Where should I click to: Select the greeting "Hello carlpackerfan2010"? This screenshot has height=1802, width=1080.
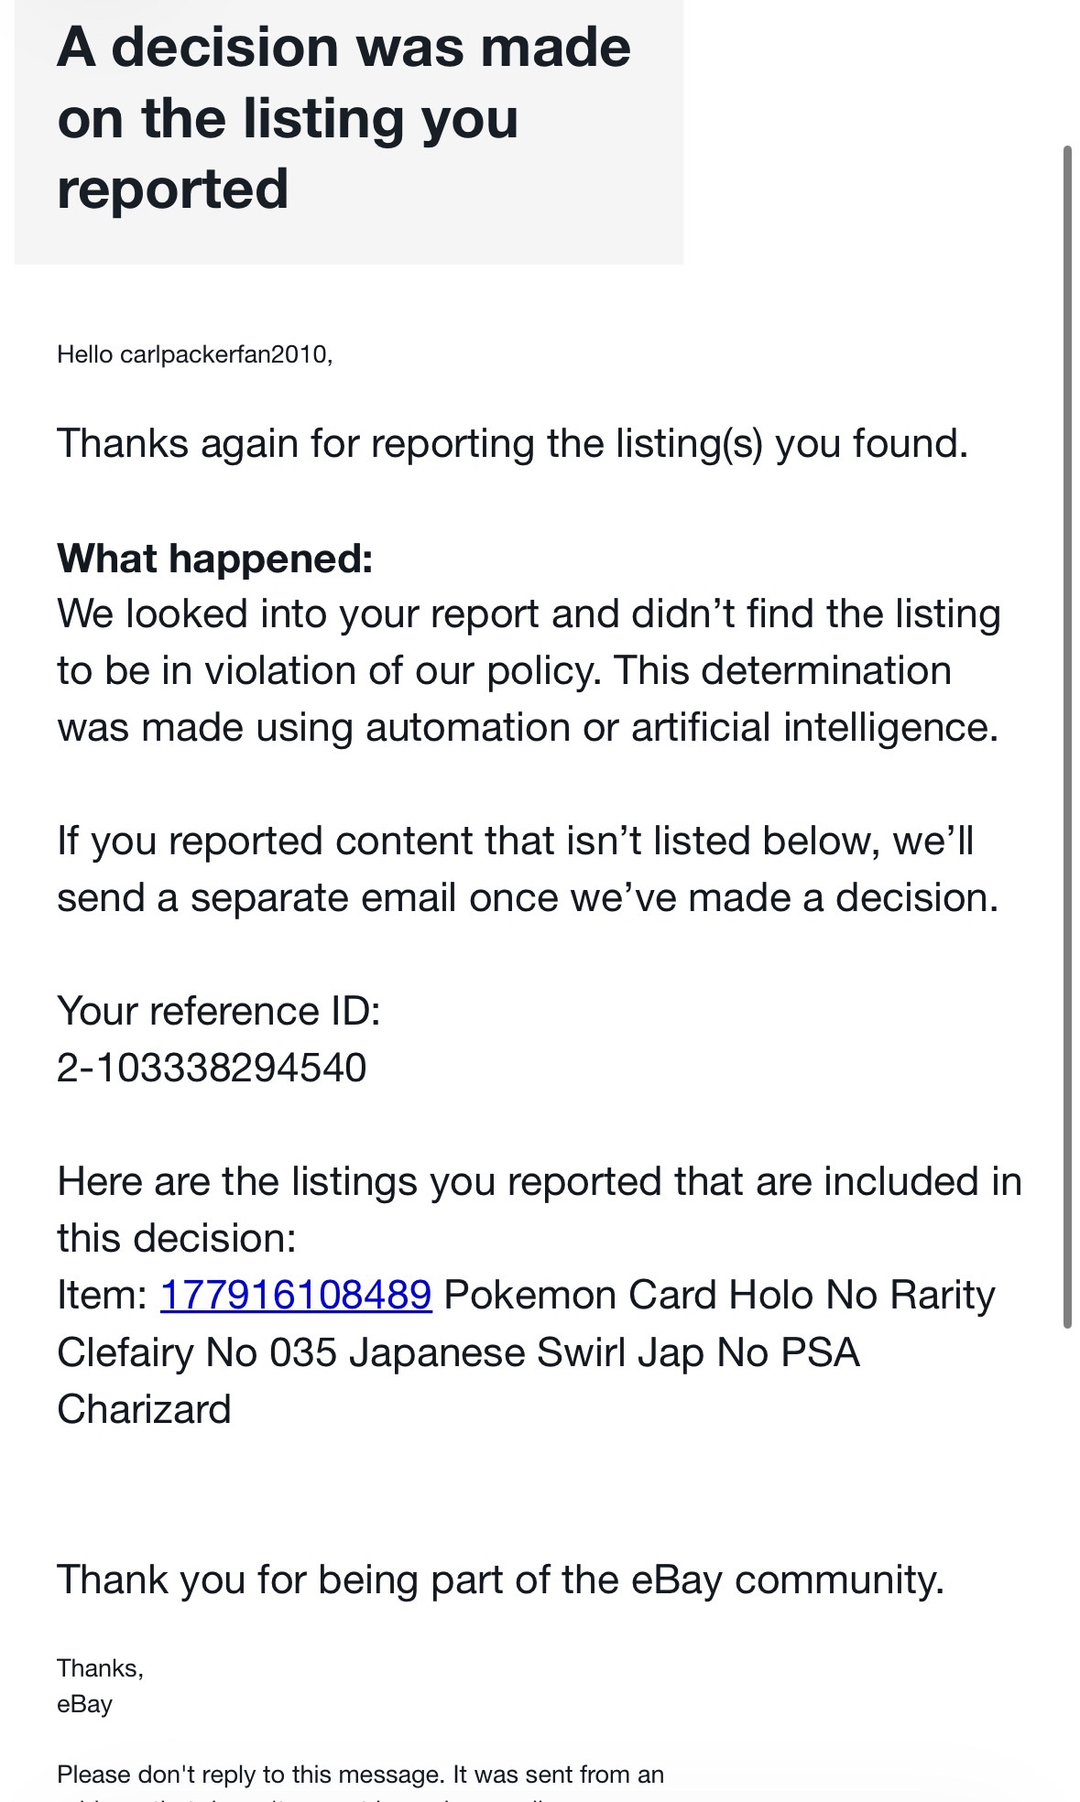coord(194,354)
